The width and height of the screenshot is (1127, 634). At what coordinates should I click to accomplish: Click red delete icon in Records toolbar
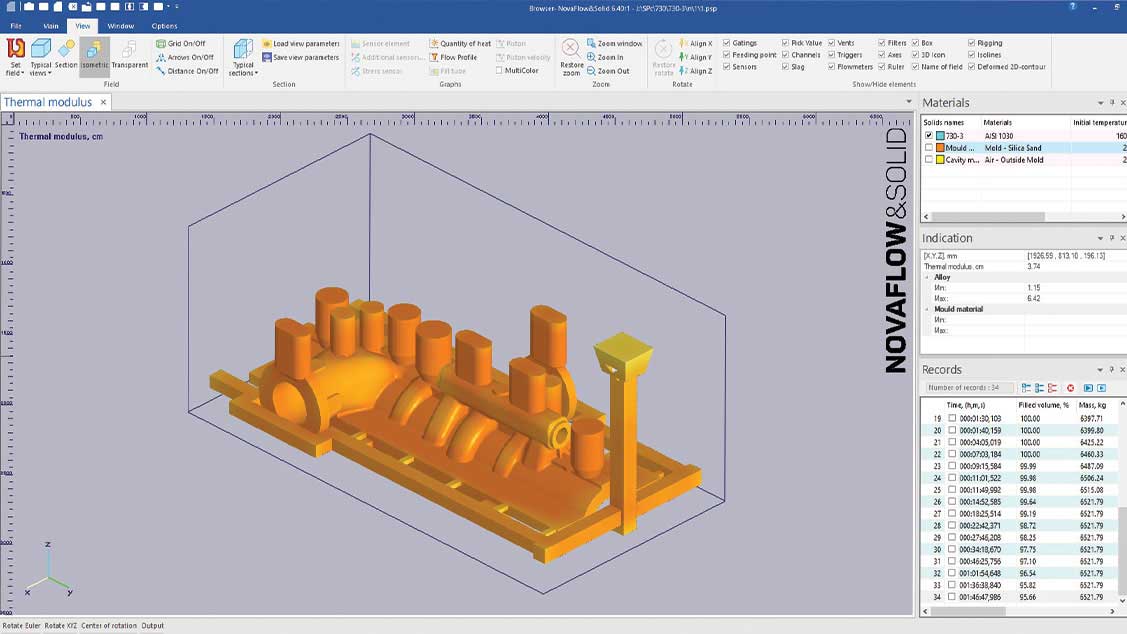[x=1070, y=388]
